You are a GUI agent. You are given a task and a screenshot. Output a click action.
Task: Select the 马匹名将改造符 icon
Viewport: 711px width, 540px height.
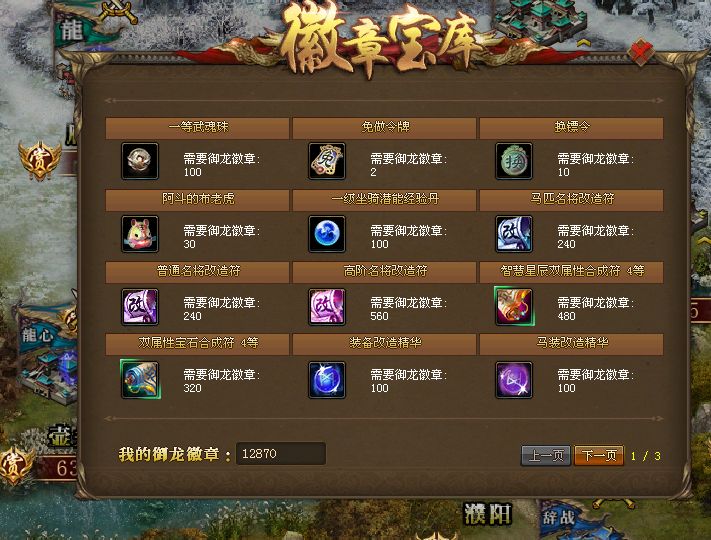(514, 234)
